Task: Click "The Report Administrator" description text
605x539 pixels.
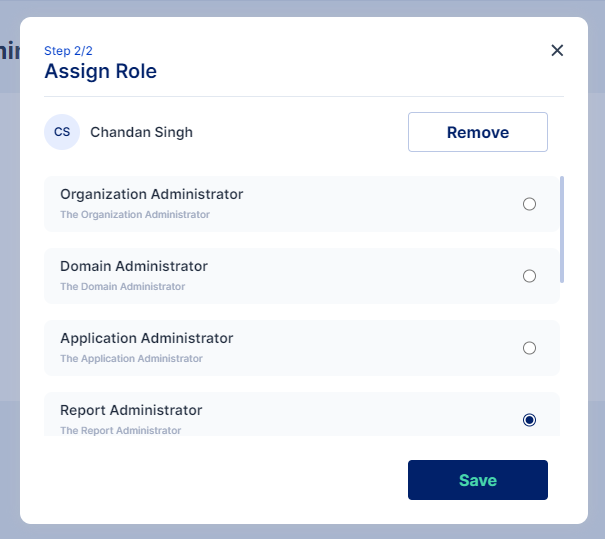Action: (120, 430)
